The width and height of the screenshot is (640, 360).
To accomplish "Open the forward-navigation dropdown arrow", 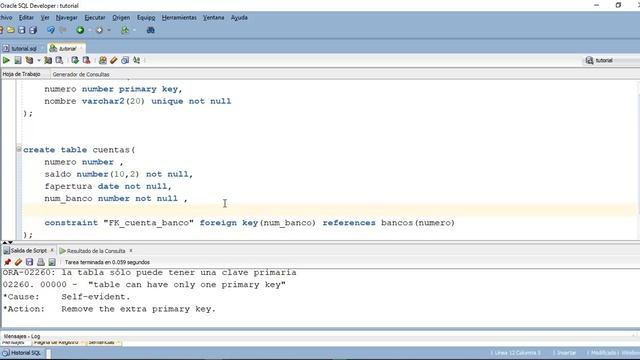I will click(109, 30).
